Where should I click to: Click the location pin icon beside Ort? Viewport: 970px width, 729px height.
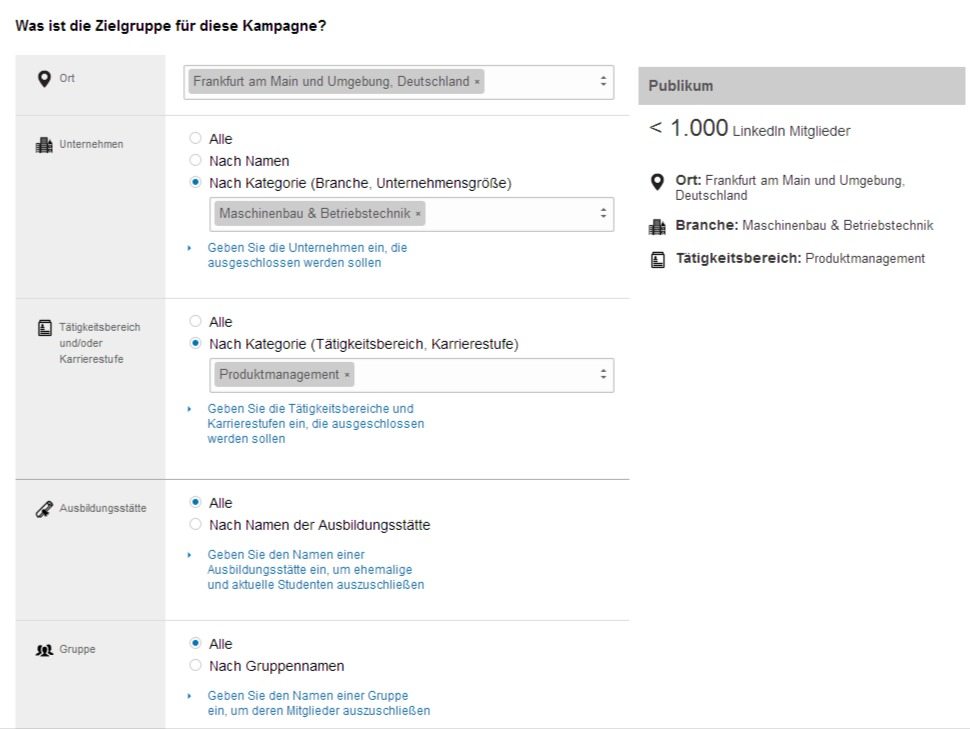coord(44,78)
